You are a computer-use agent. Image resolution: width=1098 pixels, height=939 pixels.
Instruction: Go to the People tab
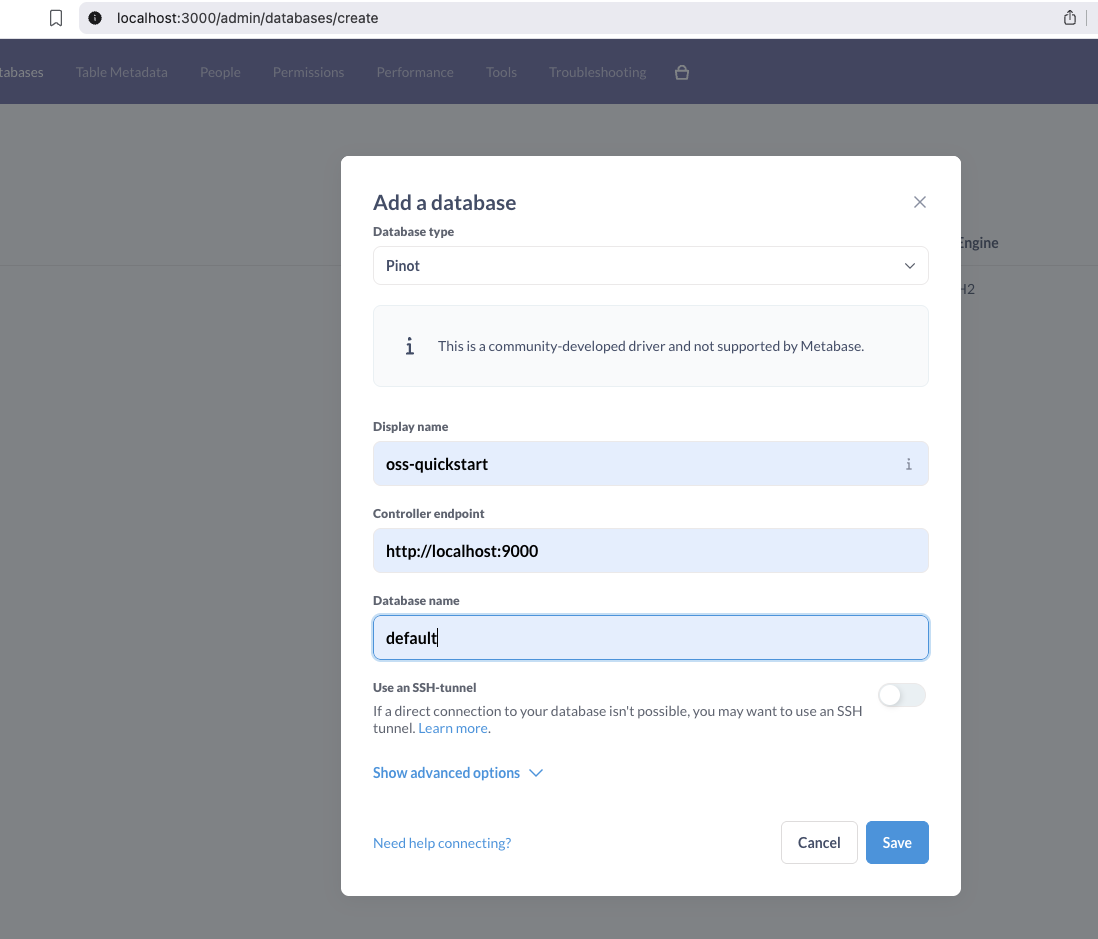pos(220,72)
